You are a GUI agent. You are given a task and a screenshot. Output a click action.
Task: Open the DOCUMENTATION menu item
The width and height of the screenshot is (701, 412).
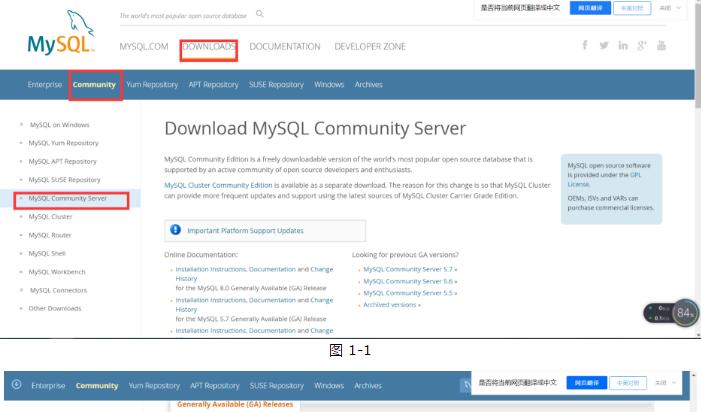coord(285,46)
